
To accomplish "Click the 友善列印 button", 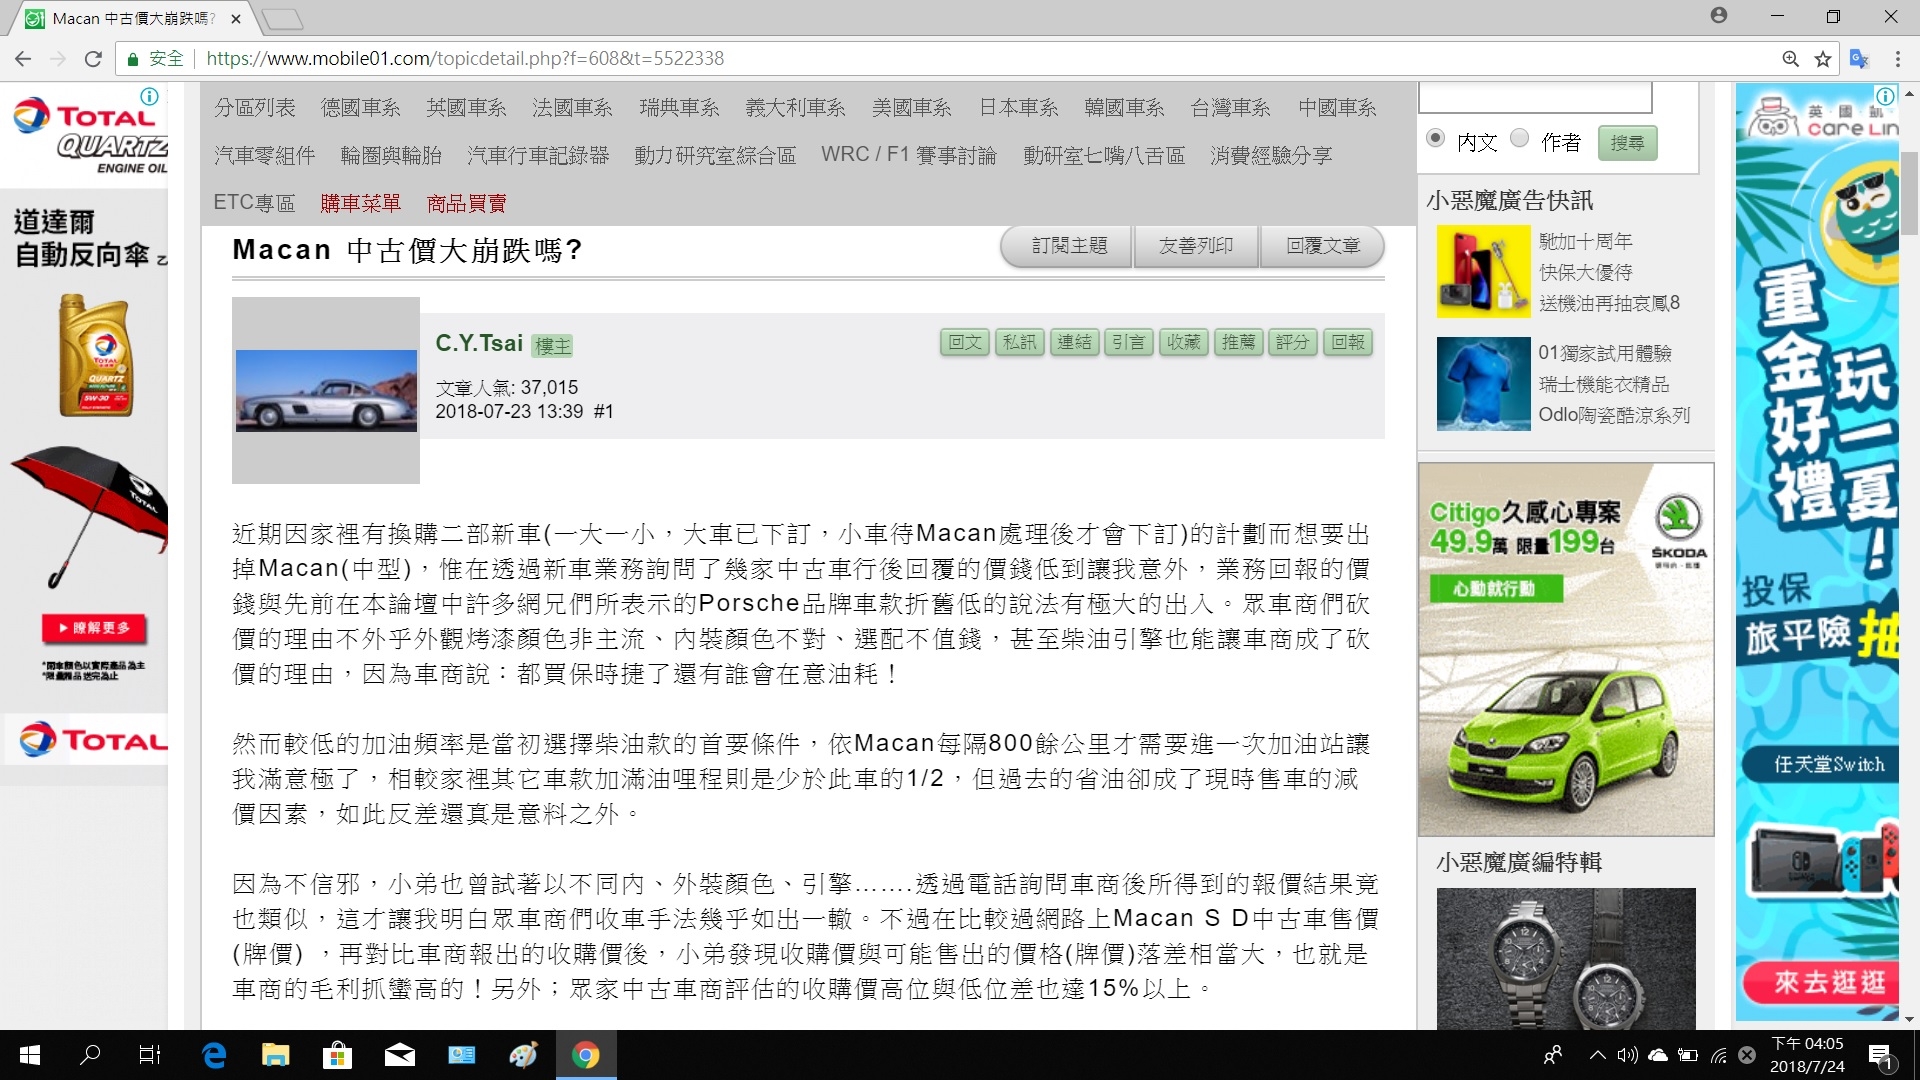I will (1196, 246).
